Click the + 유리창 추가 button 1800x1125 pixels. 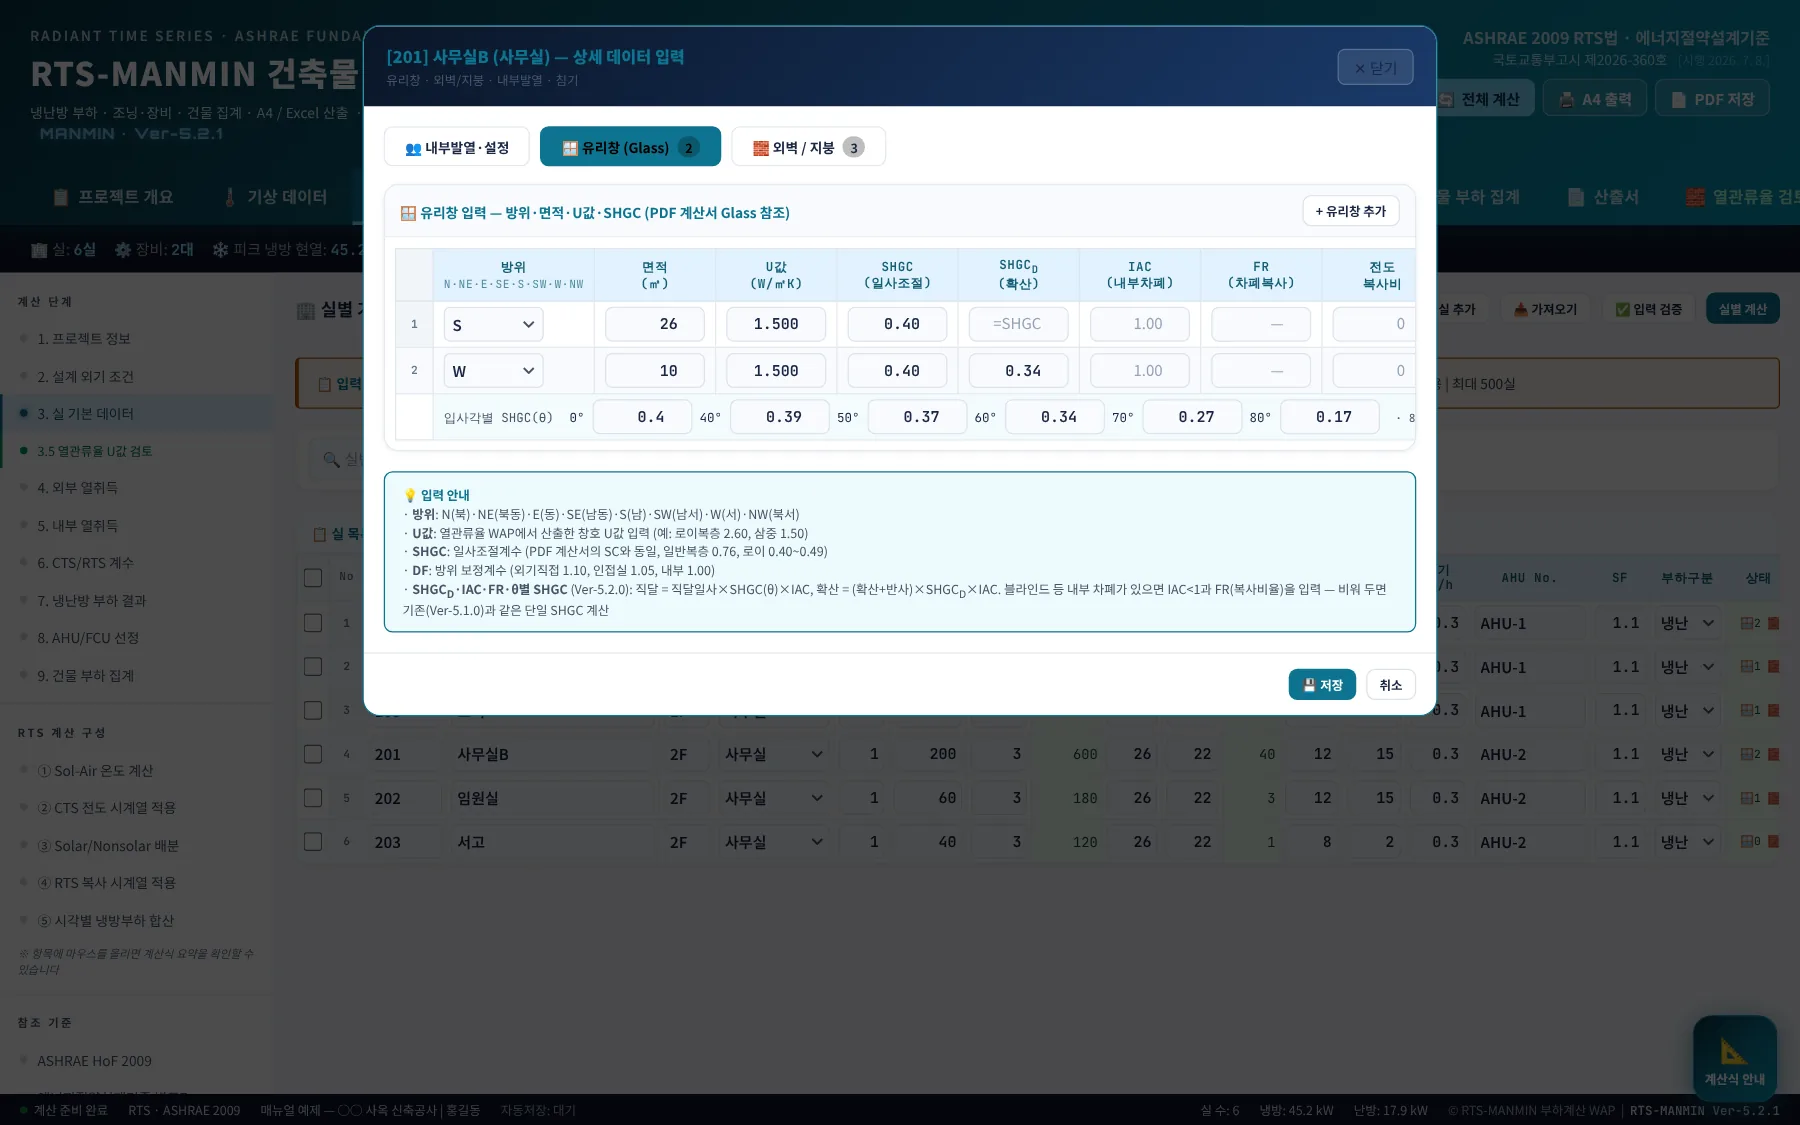1350,211
